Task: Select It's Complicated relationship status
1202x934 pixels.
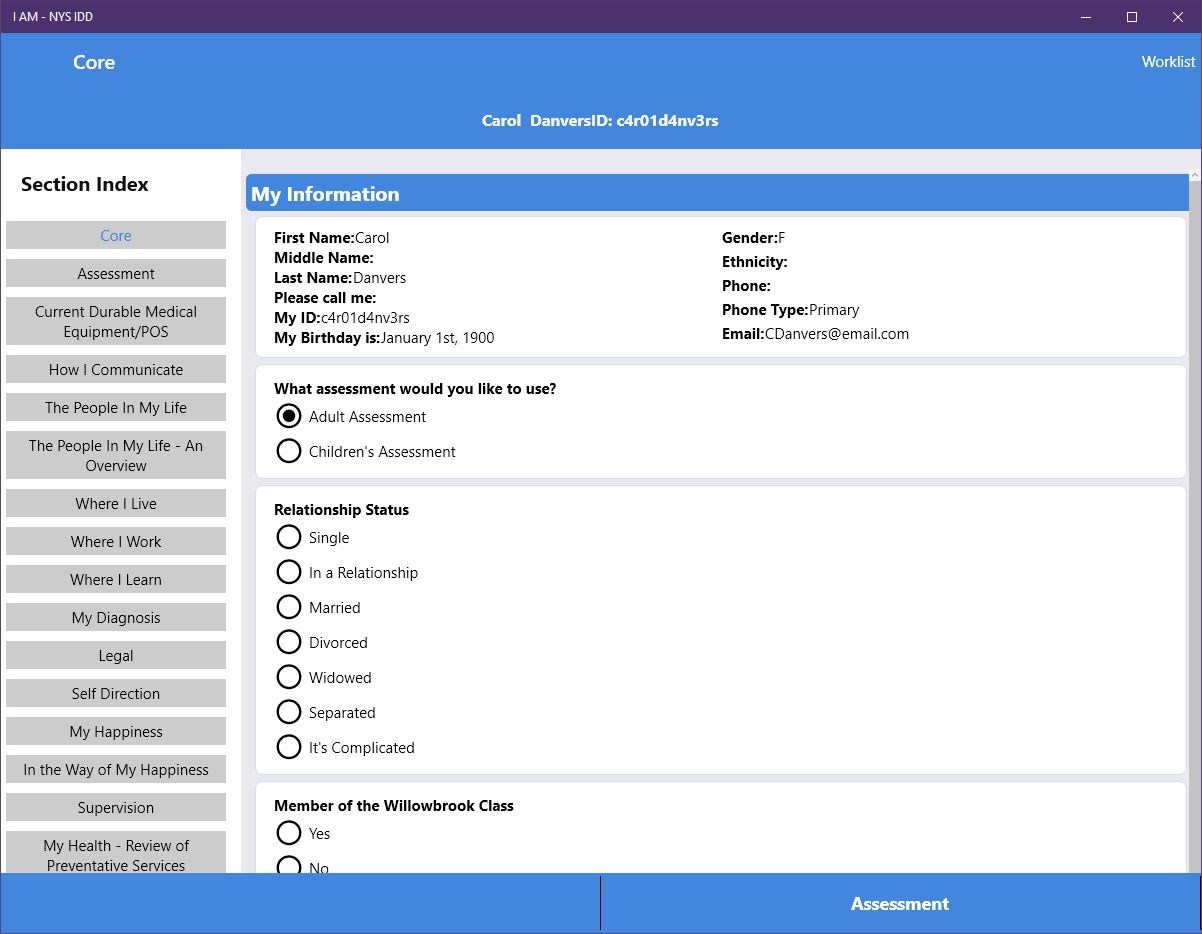Action: (289, 747)
